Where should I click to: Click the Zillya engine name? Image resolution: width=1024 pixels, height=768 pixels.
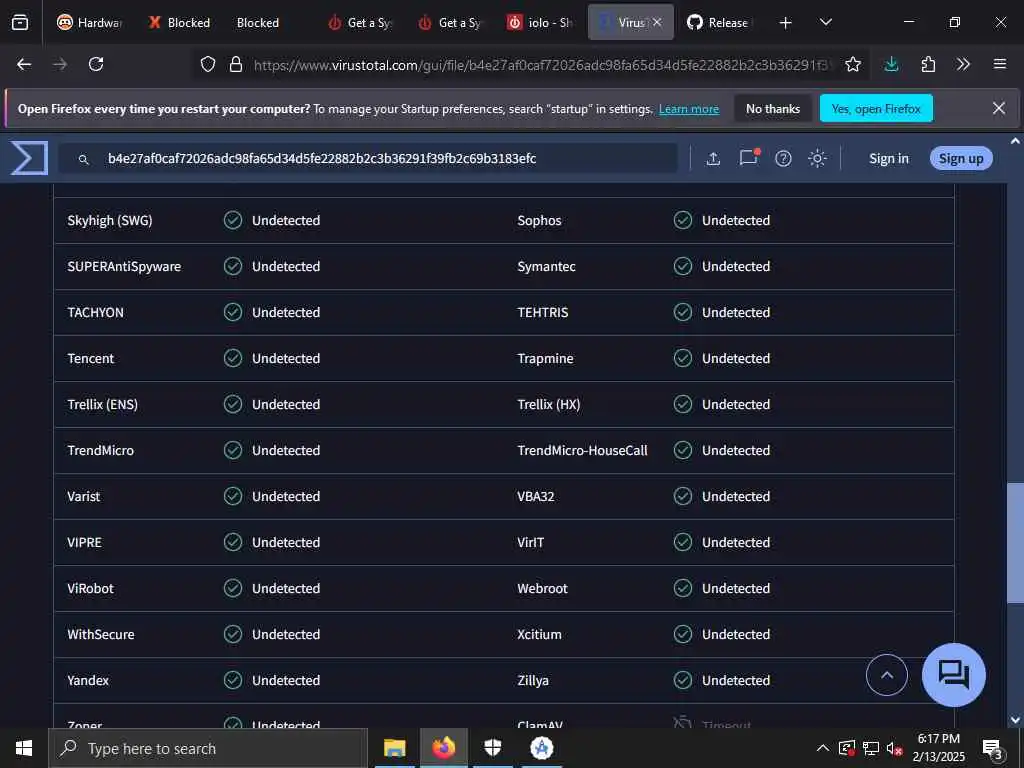coord(533,680)
